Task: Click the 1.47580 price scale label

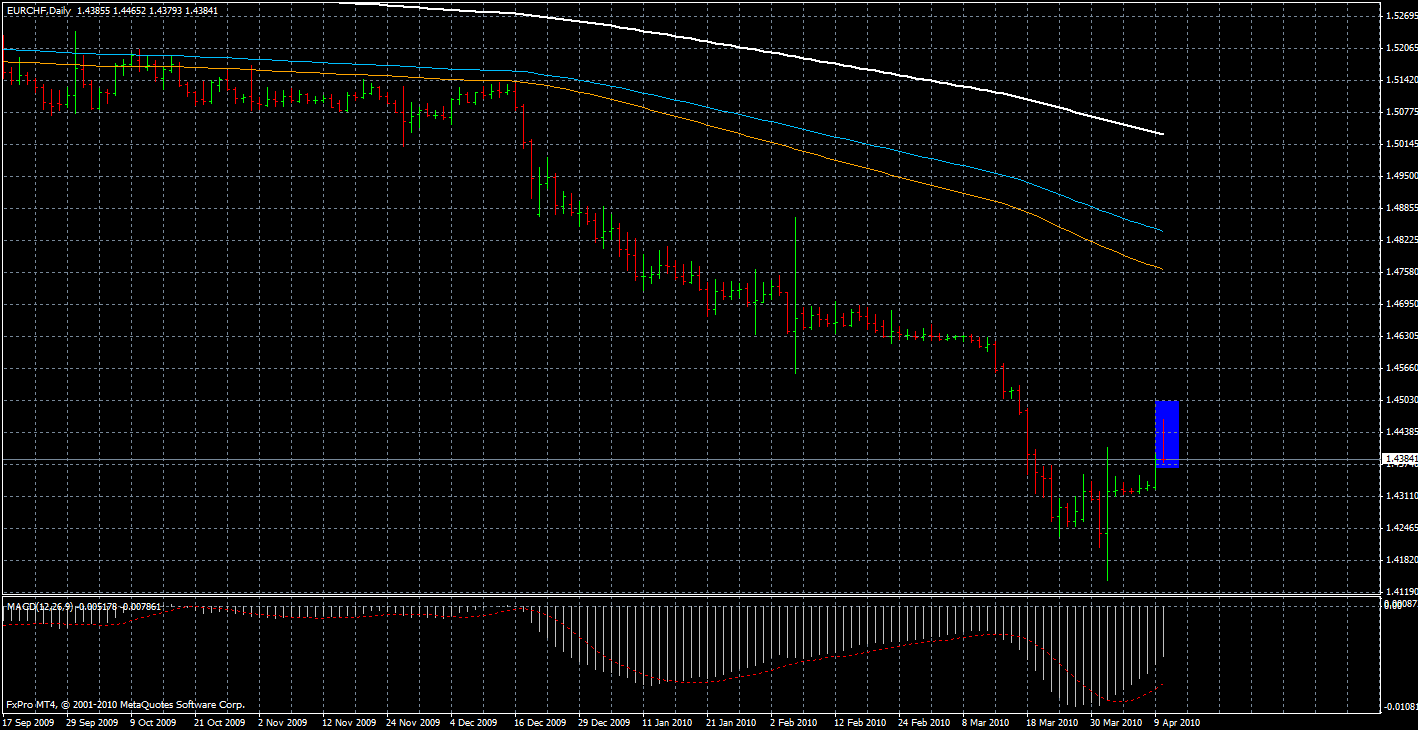Action: point(1401,272)
